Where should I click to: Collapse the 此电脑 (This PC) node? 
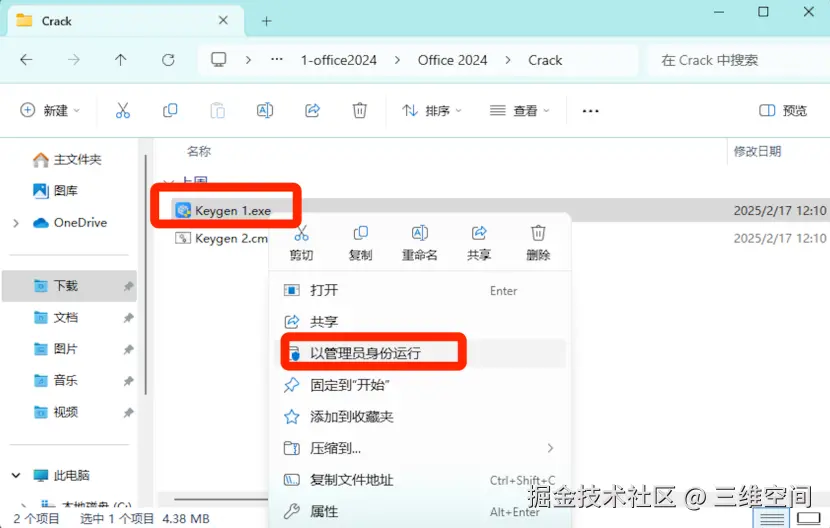pos(16,475)
